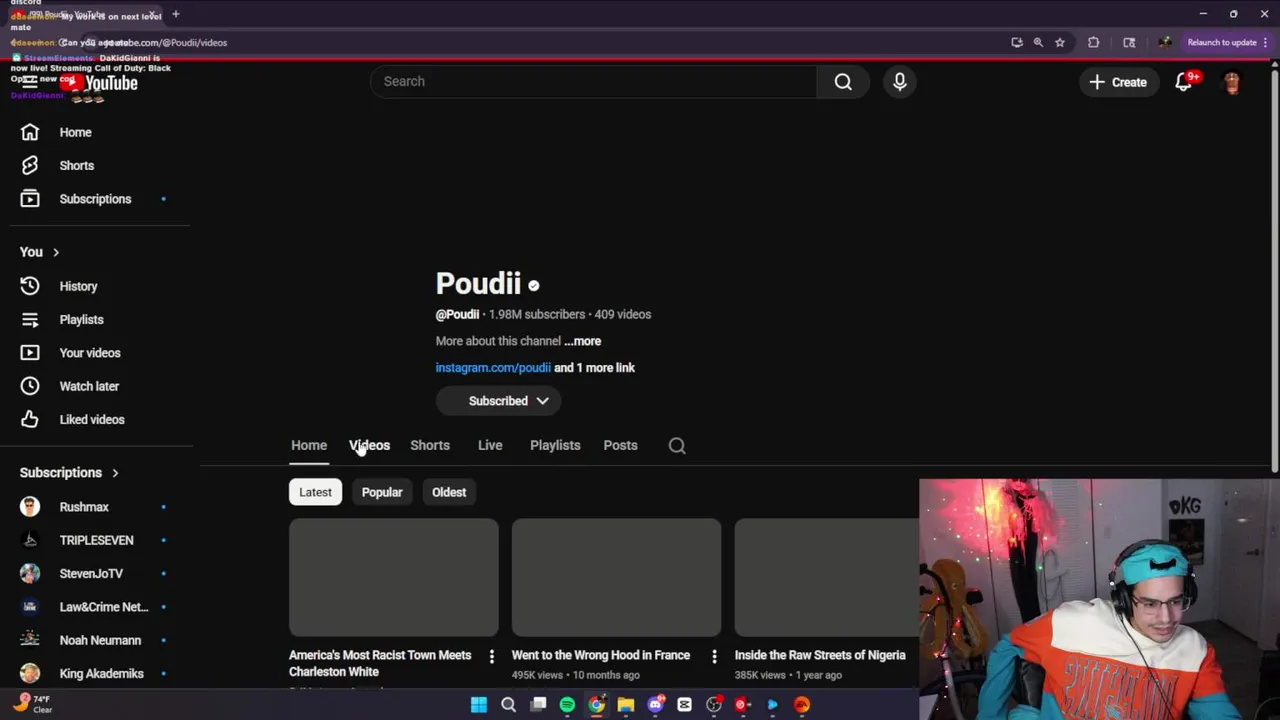Image resolution: width=1280 pixels, height=720 pixels.
Task: Open options menu for Wrong Hood in France video
Action: (x=714, y=657)
